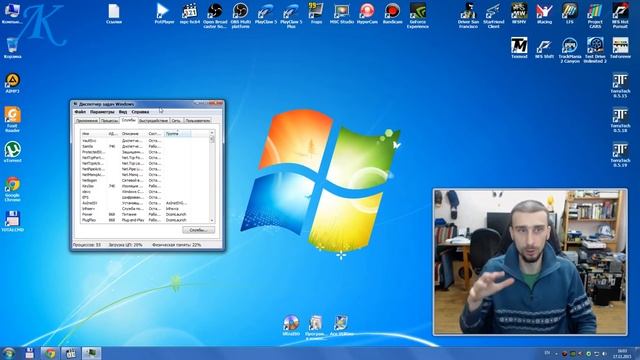Select the EFS service row
The image size is (640, 360).
(x=145, y=197)
